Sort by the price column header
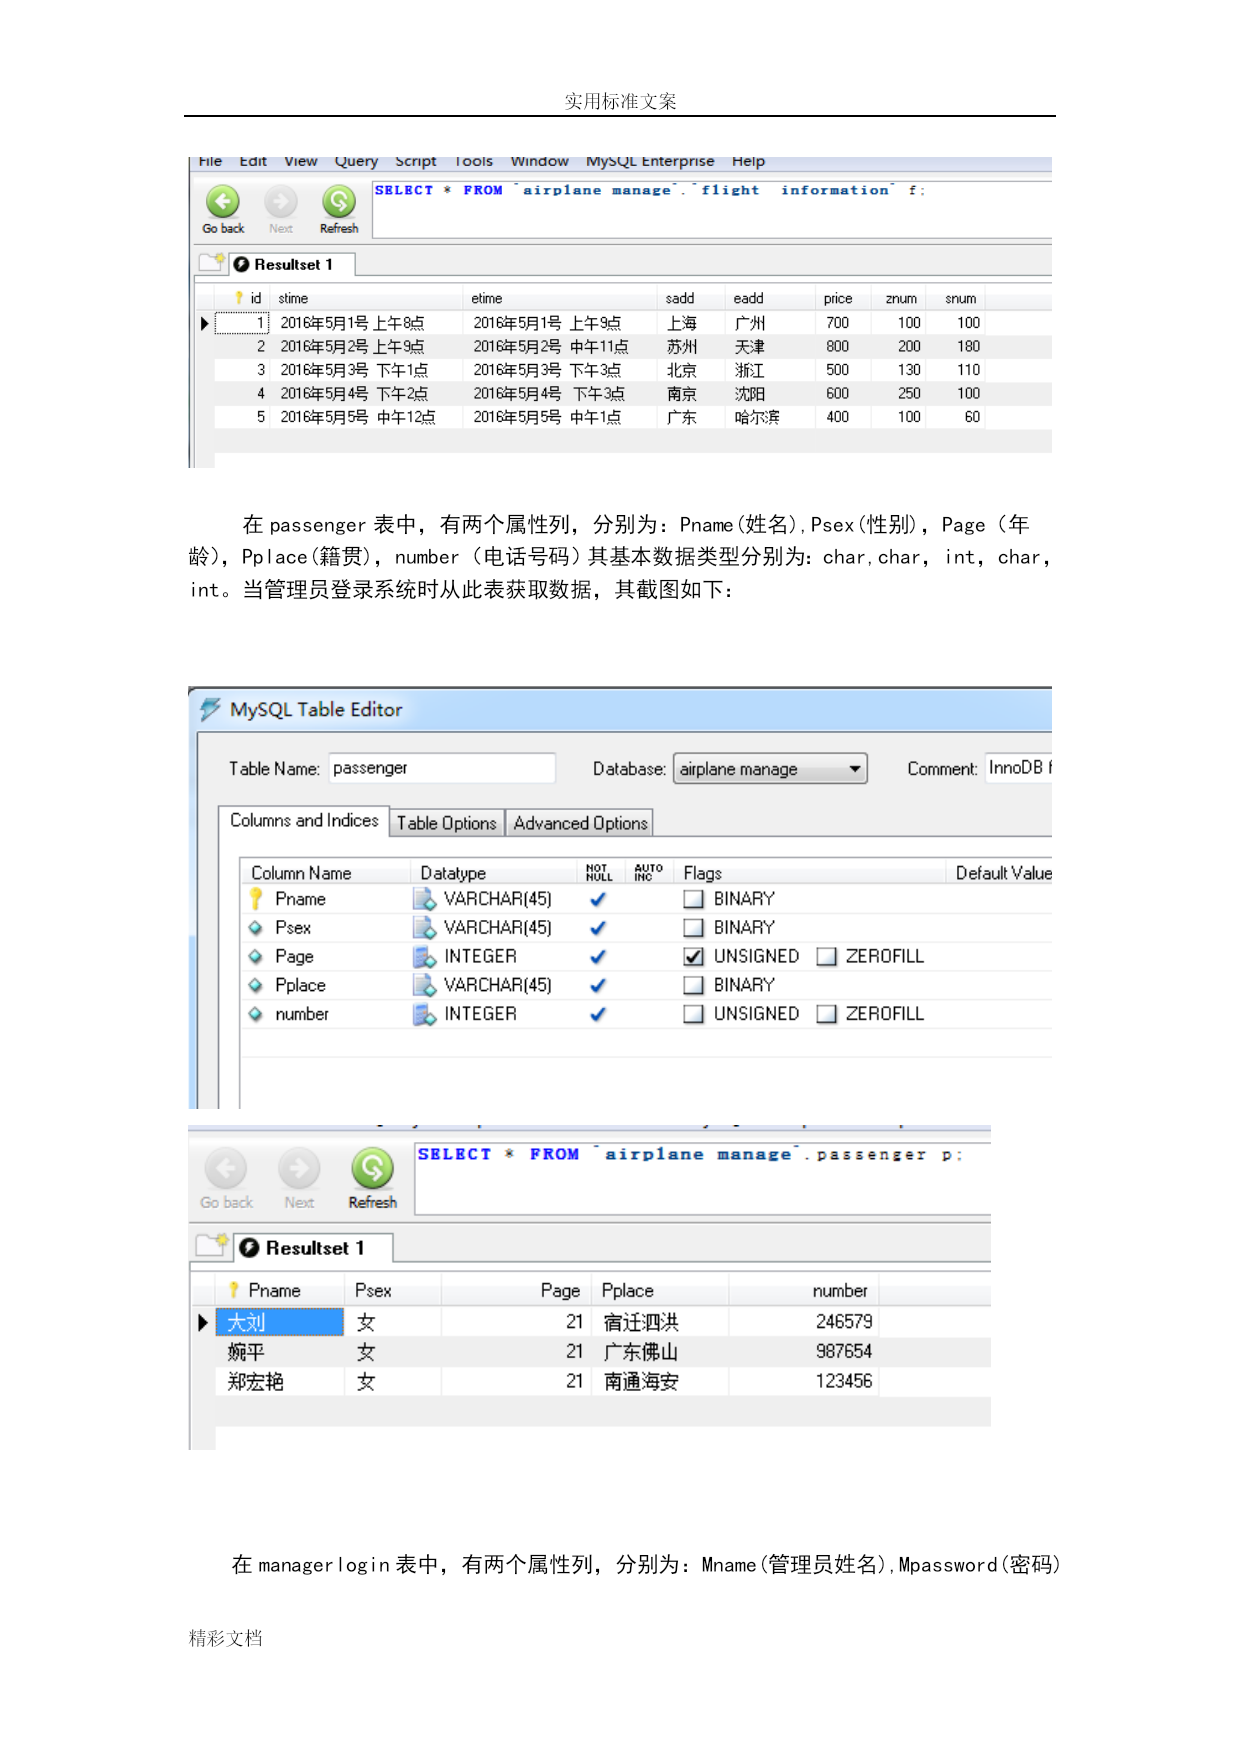The width and height of the screenshot is (1241, 1754). coord(838,298)
